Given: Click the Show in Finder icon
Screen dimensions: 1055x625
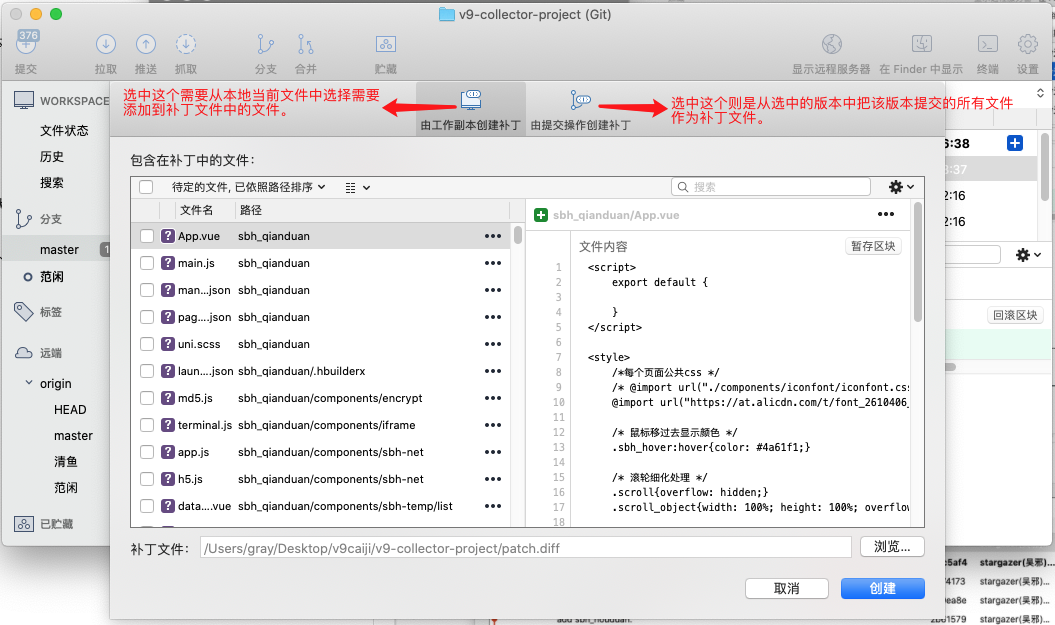Looking at the screenshot, I should click(x=921, y=44).
